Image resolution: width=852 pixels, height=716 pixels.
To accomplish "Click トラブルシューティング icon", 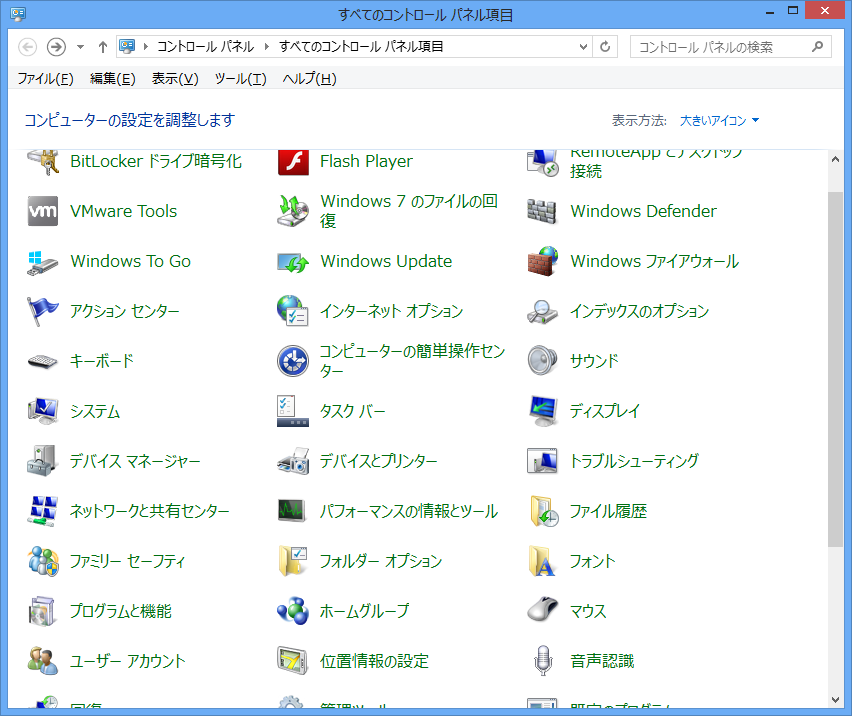I will pyautogui.click(x=543, y=461).
